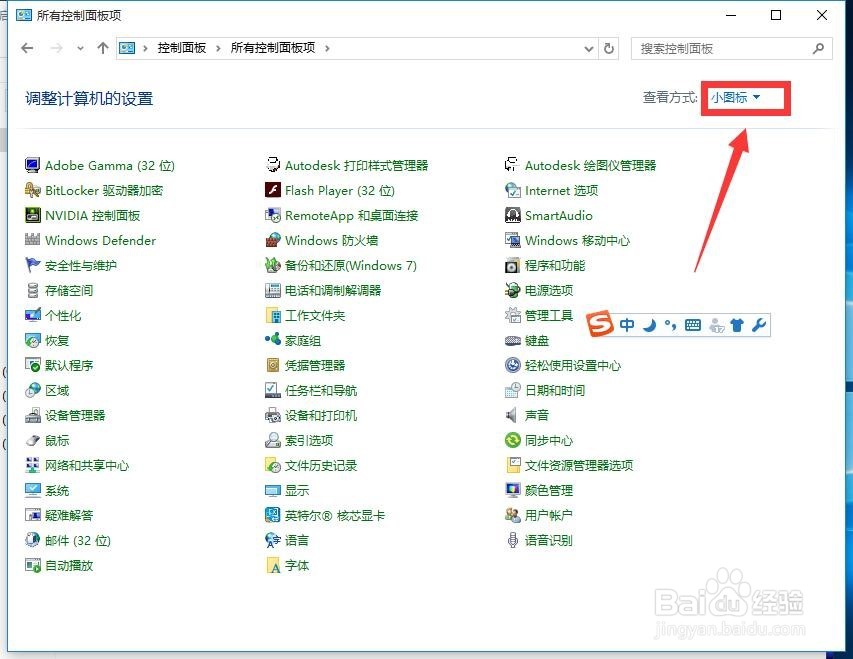Click the search magnifier icon

pyautogui.click(x=818, y=48)
